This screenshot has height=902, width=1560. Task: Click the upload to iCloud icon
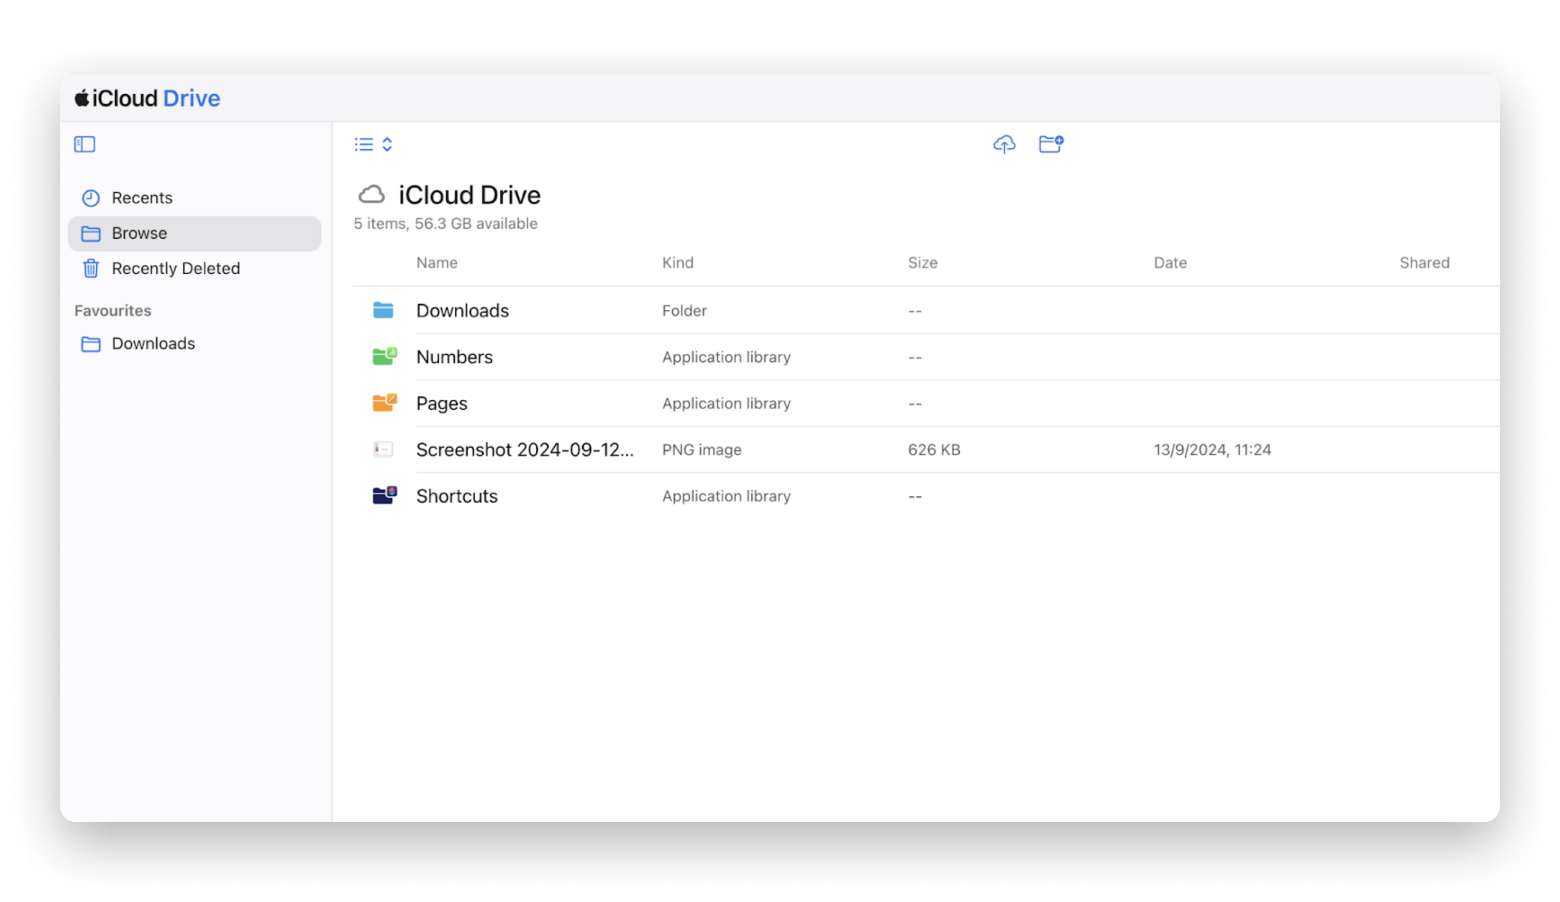(1004, 145)
